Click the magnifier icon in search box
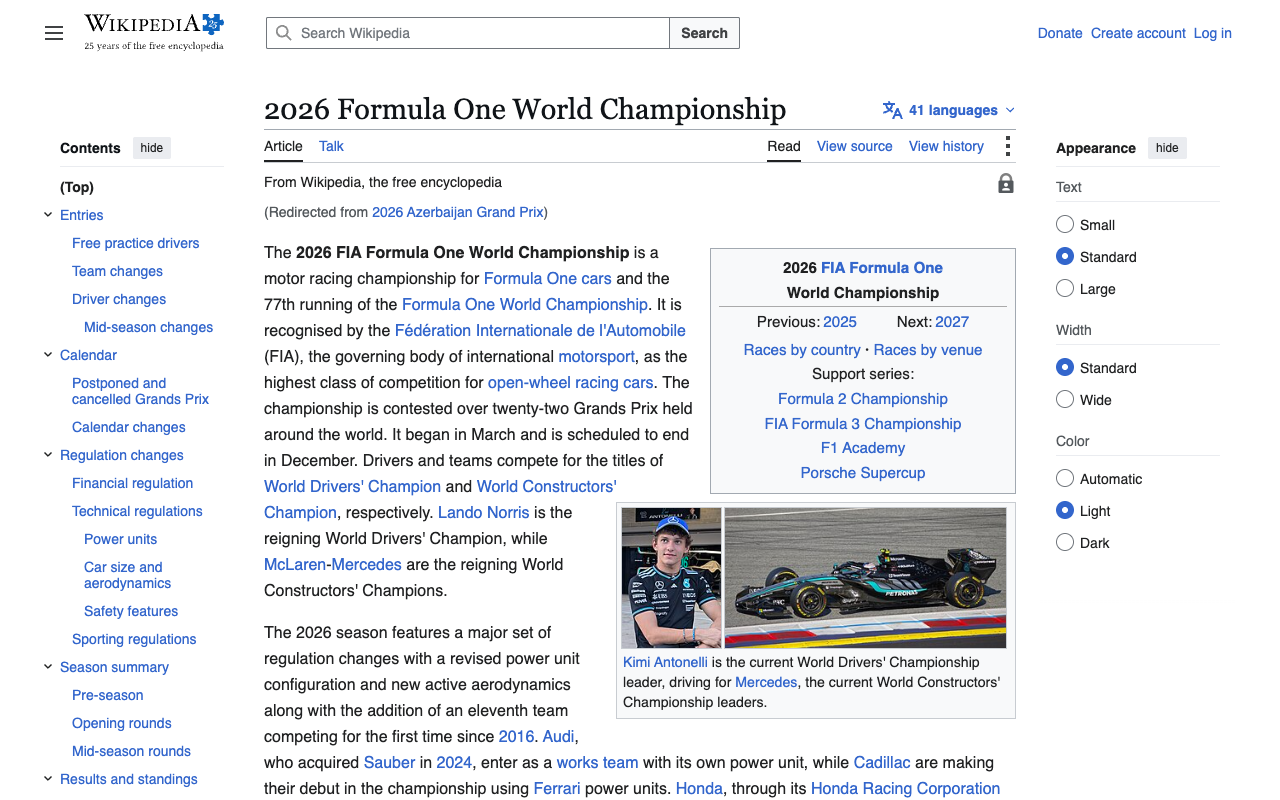Viewport: 1280px width, 800px height. pos(284,33)
